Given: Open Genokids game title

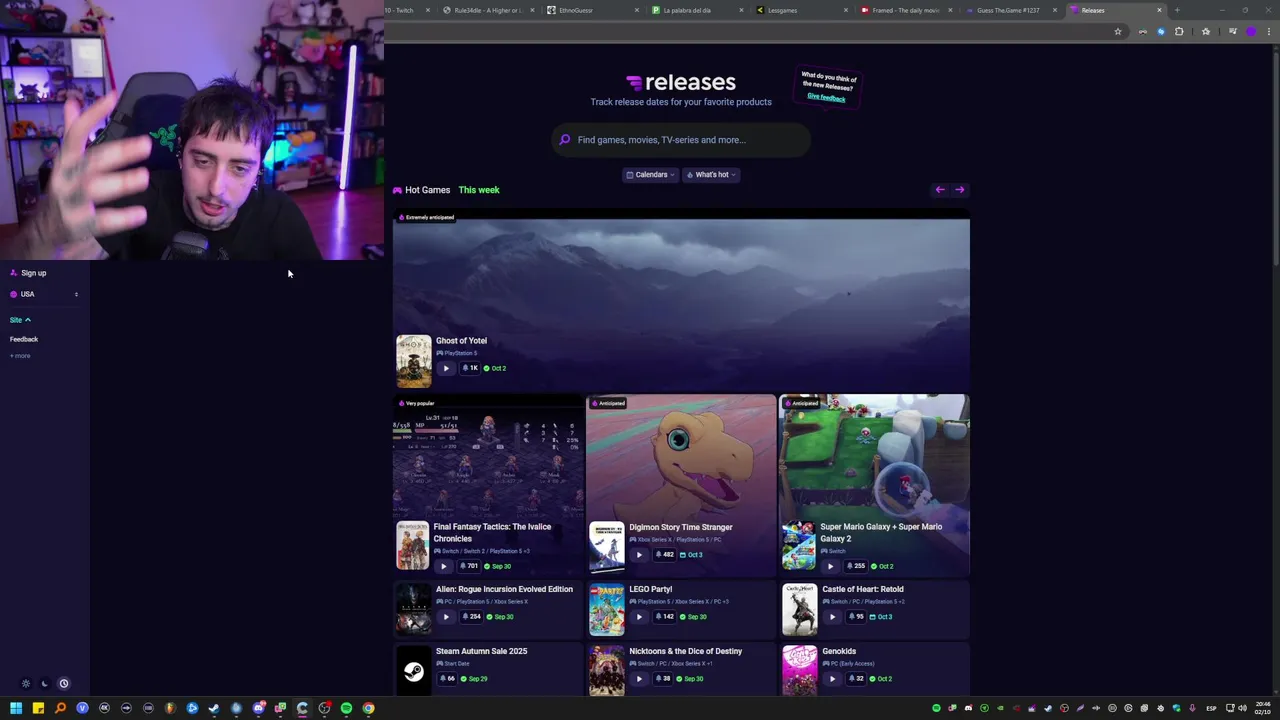Looking at the screenshot, I should coord(839,651).
